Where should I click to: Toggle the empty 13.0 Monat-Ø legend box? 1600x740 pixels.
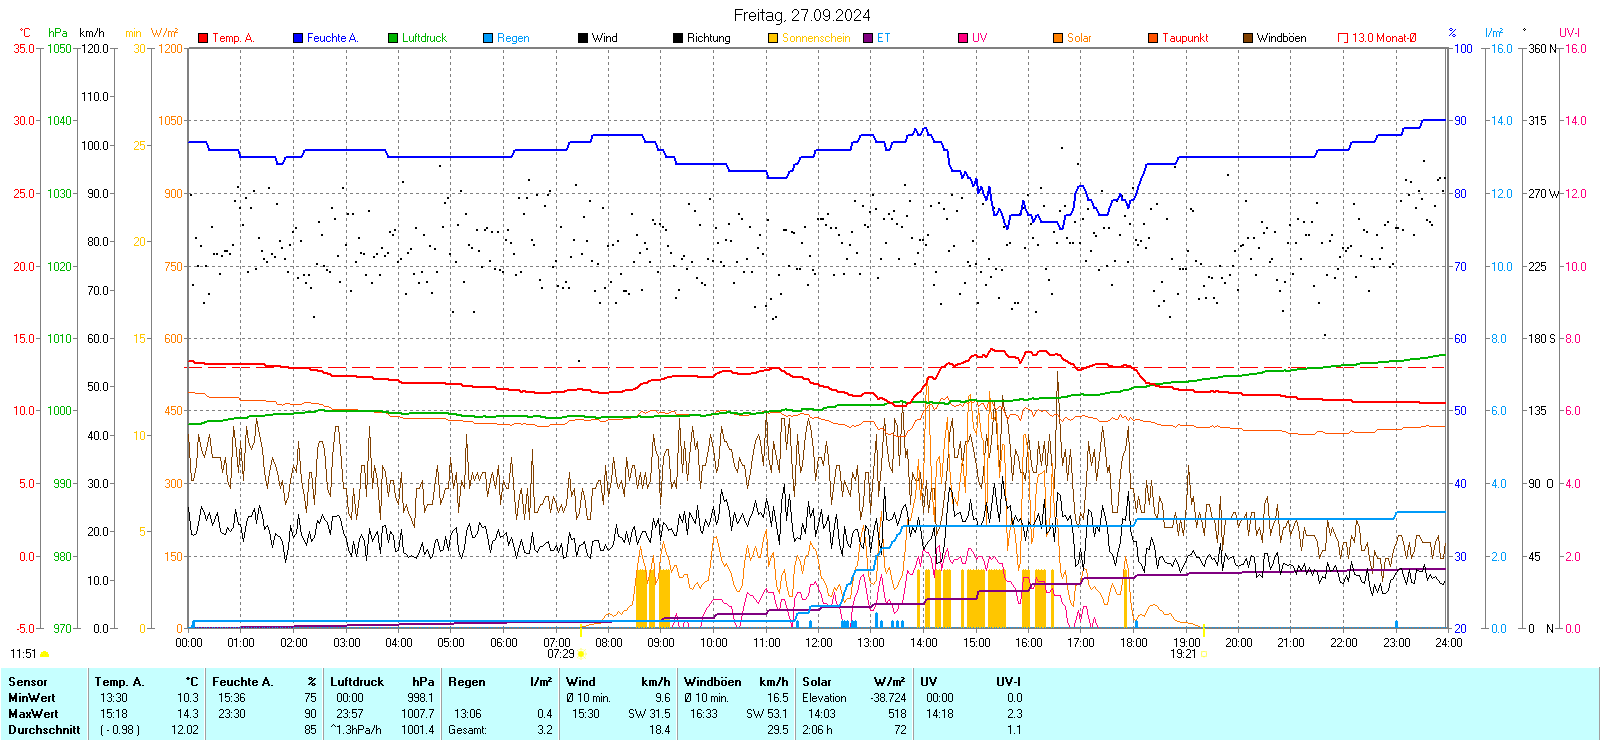click(1343, 38)
